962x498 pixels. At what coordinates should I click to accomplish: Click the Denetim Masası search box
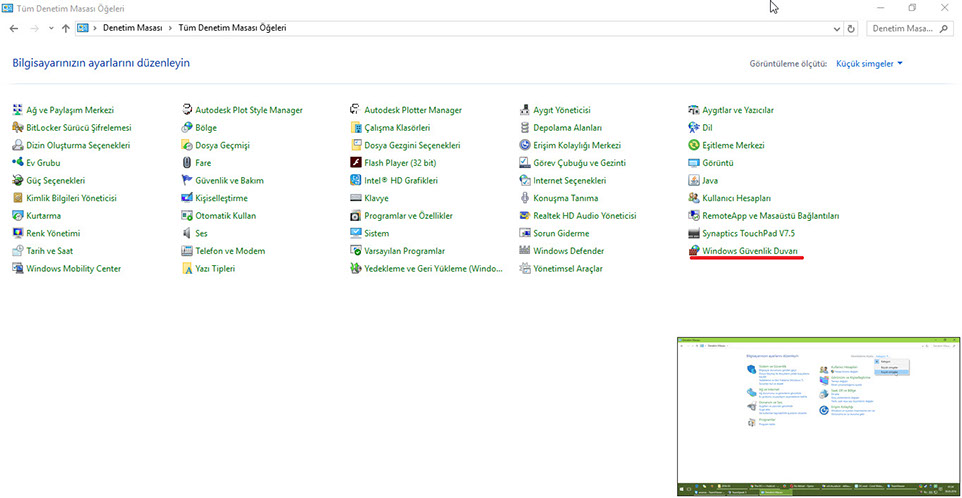point(909,29)
